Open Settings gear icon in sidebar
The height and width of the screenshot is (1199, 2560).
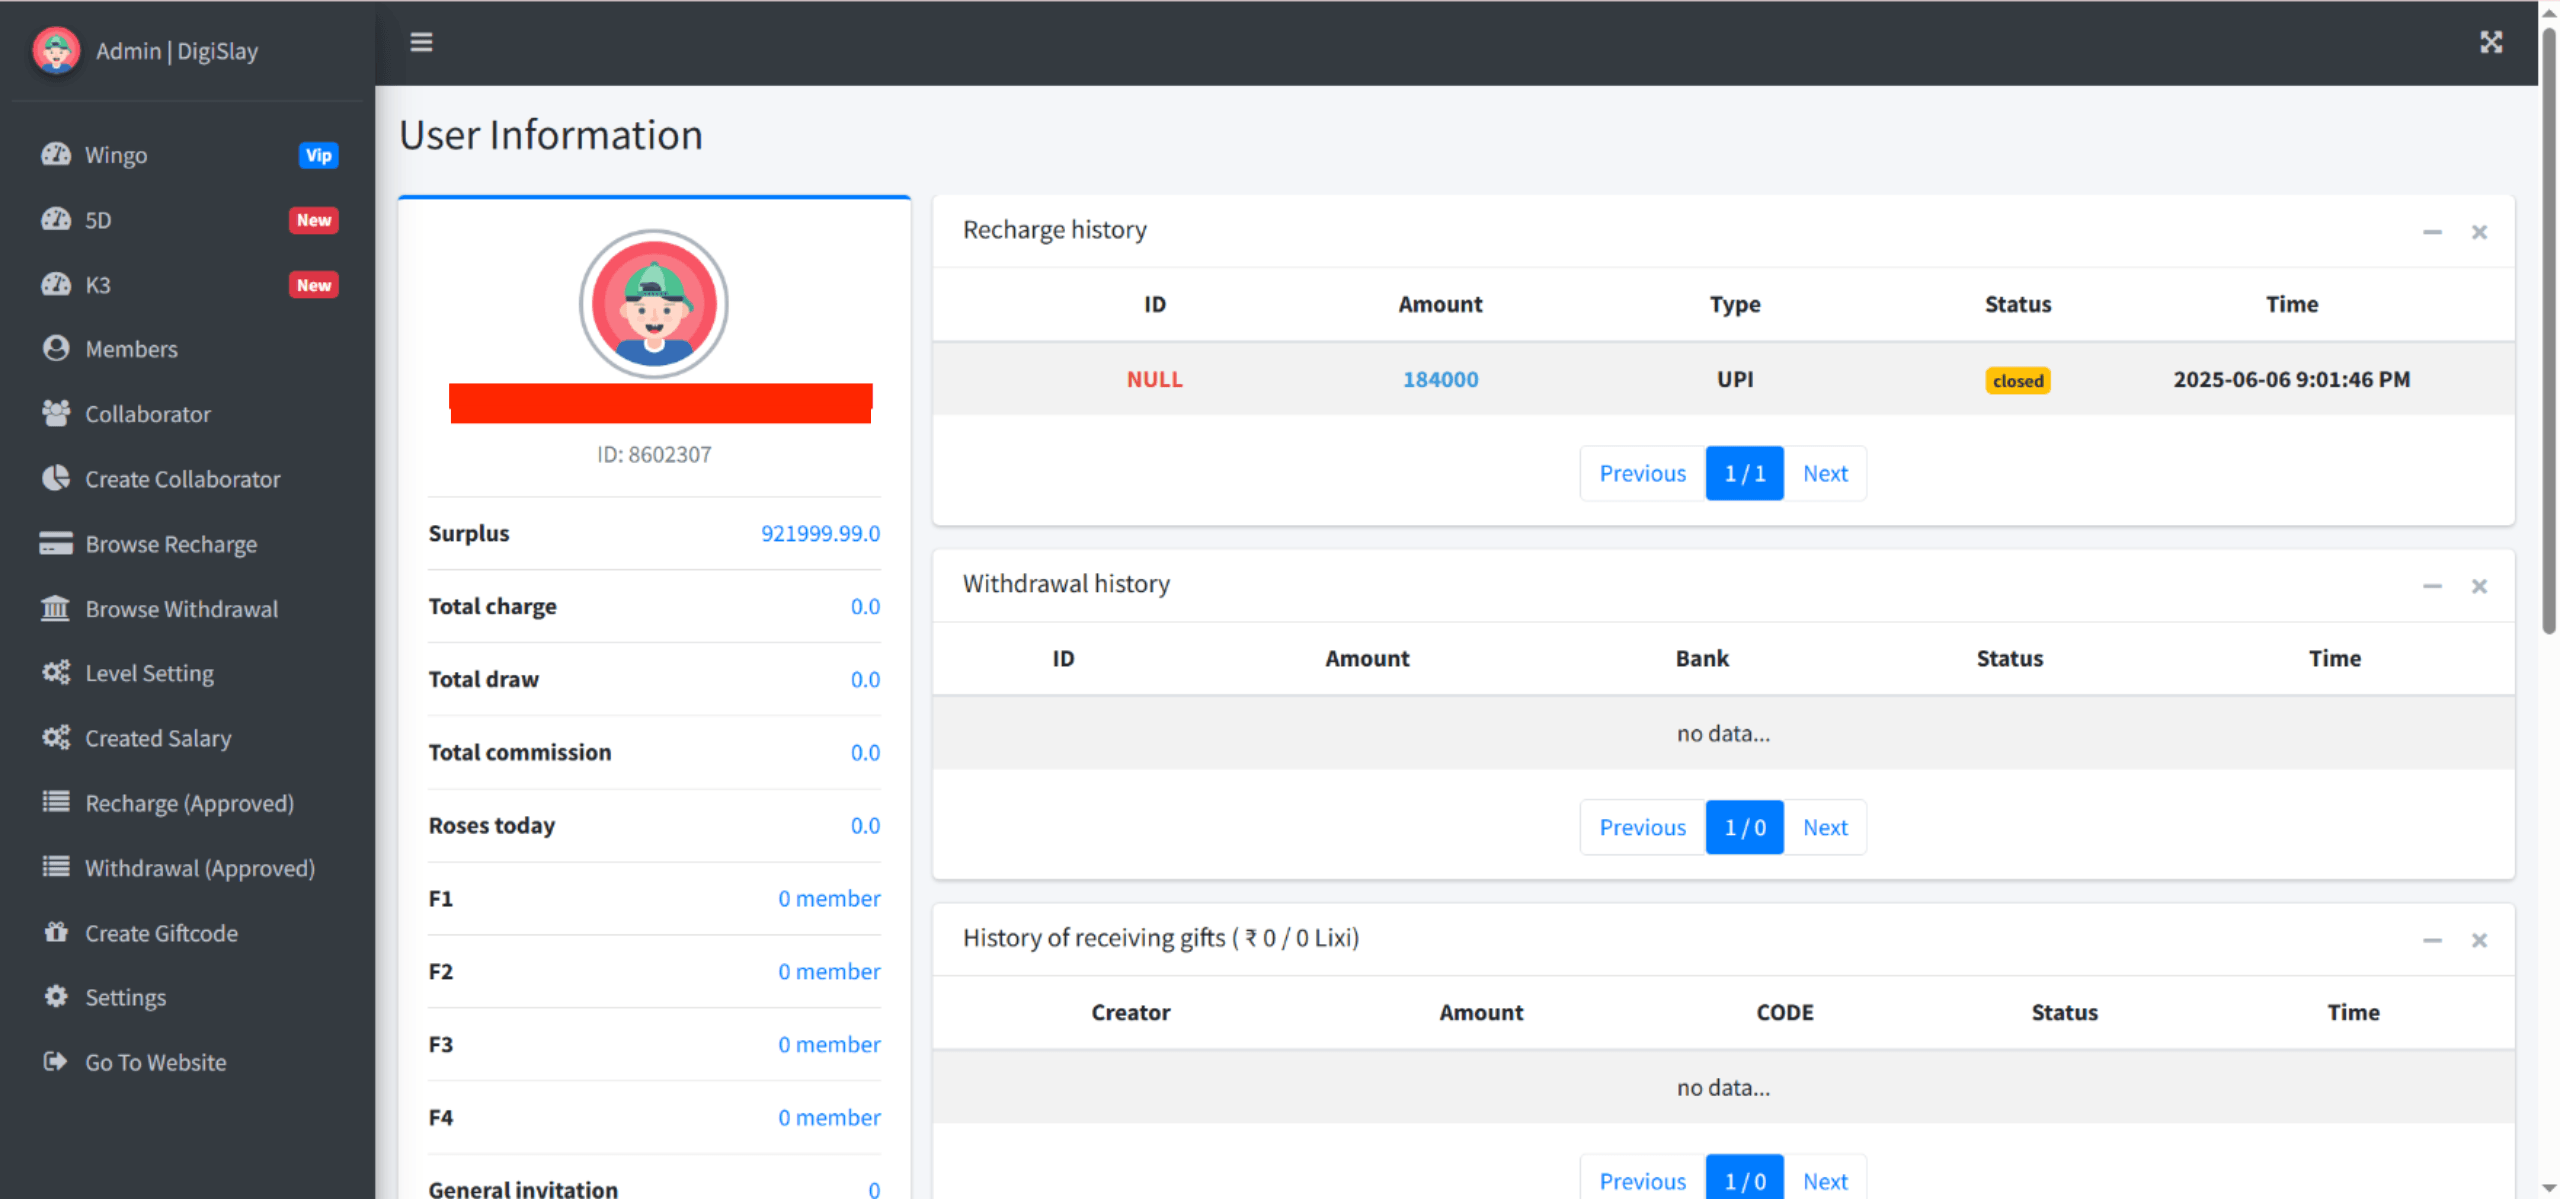pyautogui.click(x=56, y=996)
